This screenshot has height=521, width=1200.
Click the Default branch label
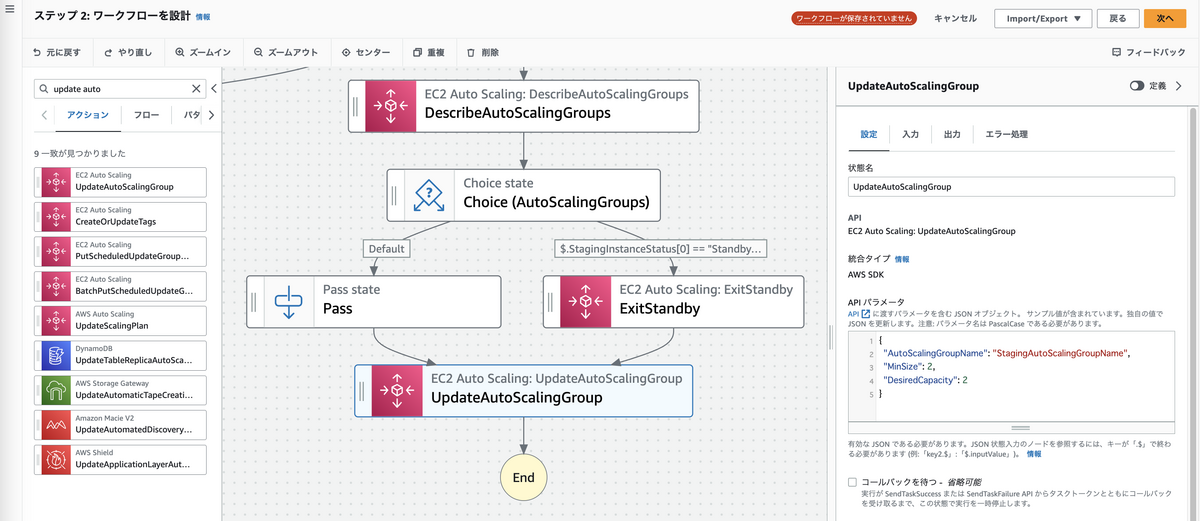[x=387, y=249]
